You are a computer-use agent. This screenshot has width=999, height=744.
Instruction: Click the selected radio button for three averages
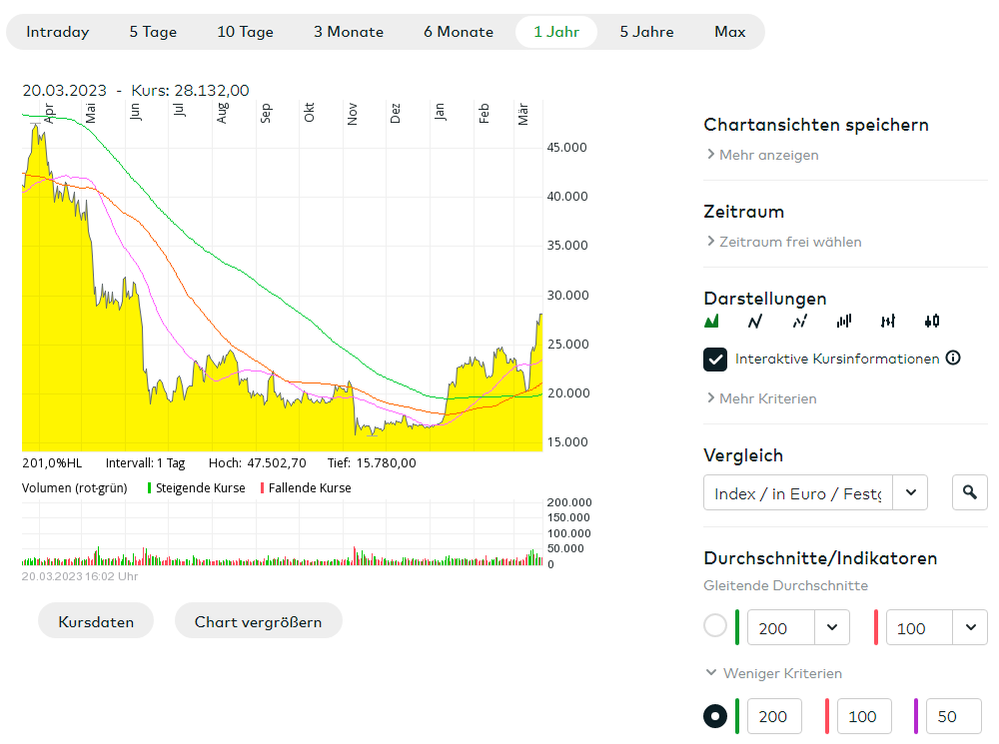[715, 716]
